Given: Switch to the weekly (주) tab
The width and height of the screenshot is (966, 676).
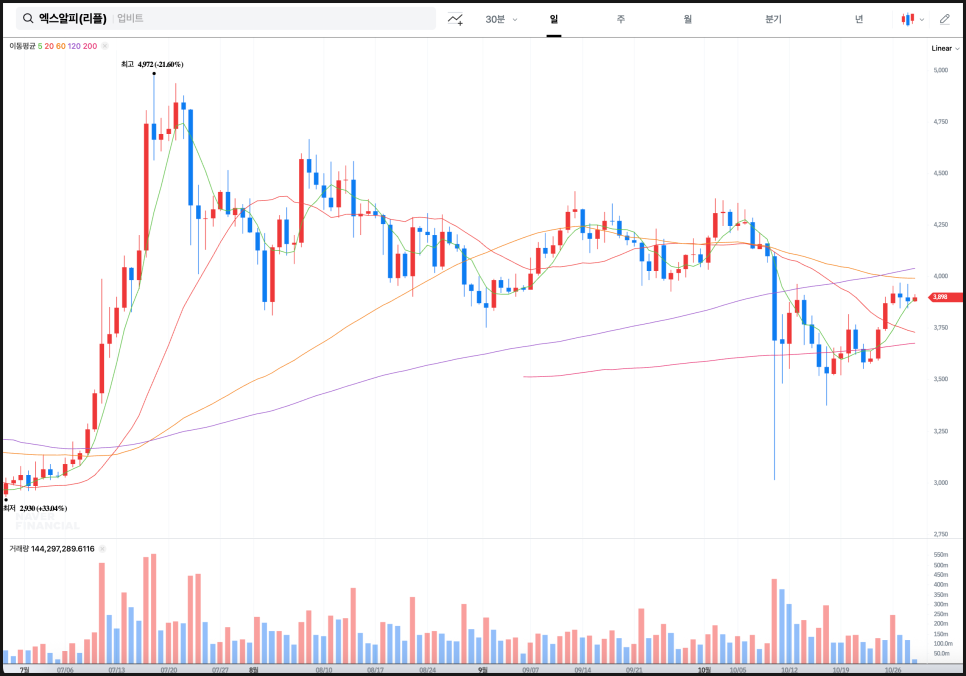Looking at the screenshot, I should (620, 19).
